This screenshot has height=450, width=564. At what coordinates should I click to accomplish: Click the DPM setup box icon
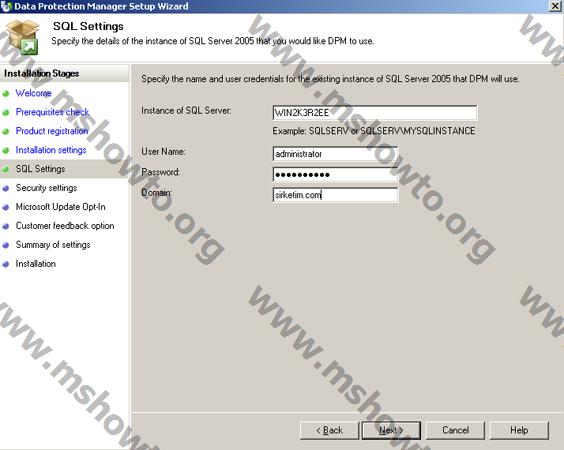coord(22,37)
